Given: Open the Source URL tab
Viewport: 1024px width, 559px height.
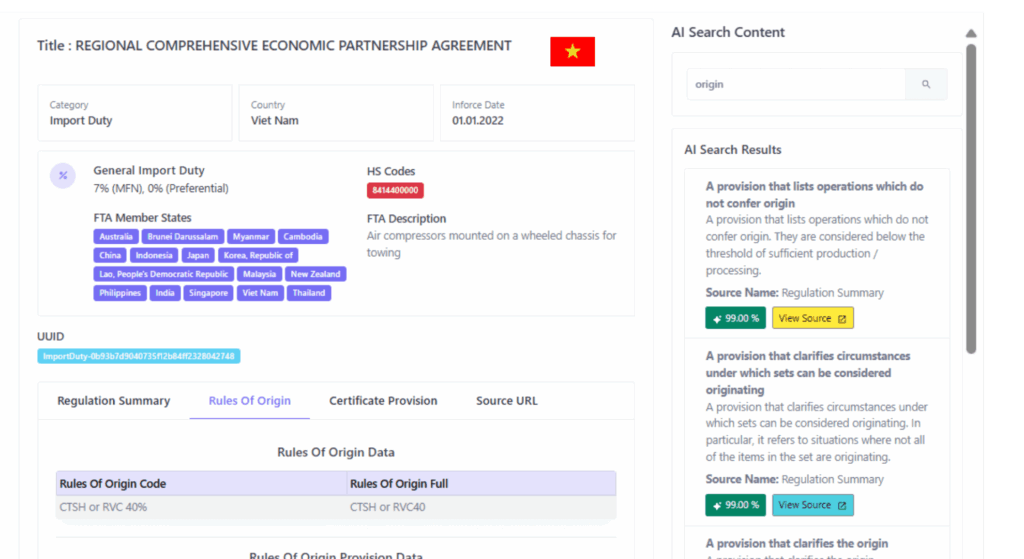Looking at the screenshot, I should pyautogui.click(x=506, y=401).
